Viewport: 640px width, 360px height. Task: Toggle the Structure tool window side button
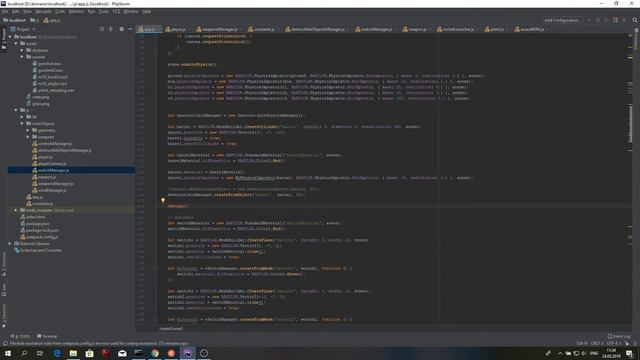click(4, 263)
